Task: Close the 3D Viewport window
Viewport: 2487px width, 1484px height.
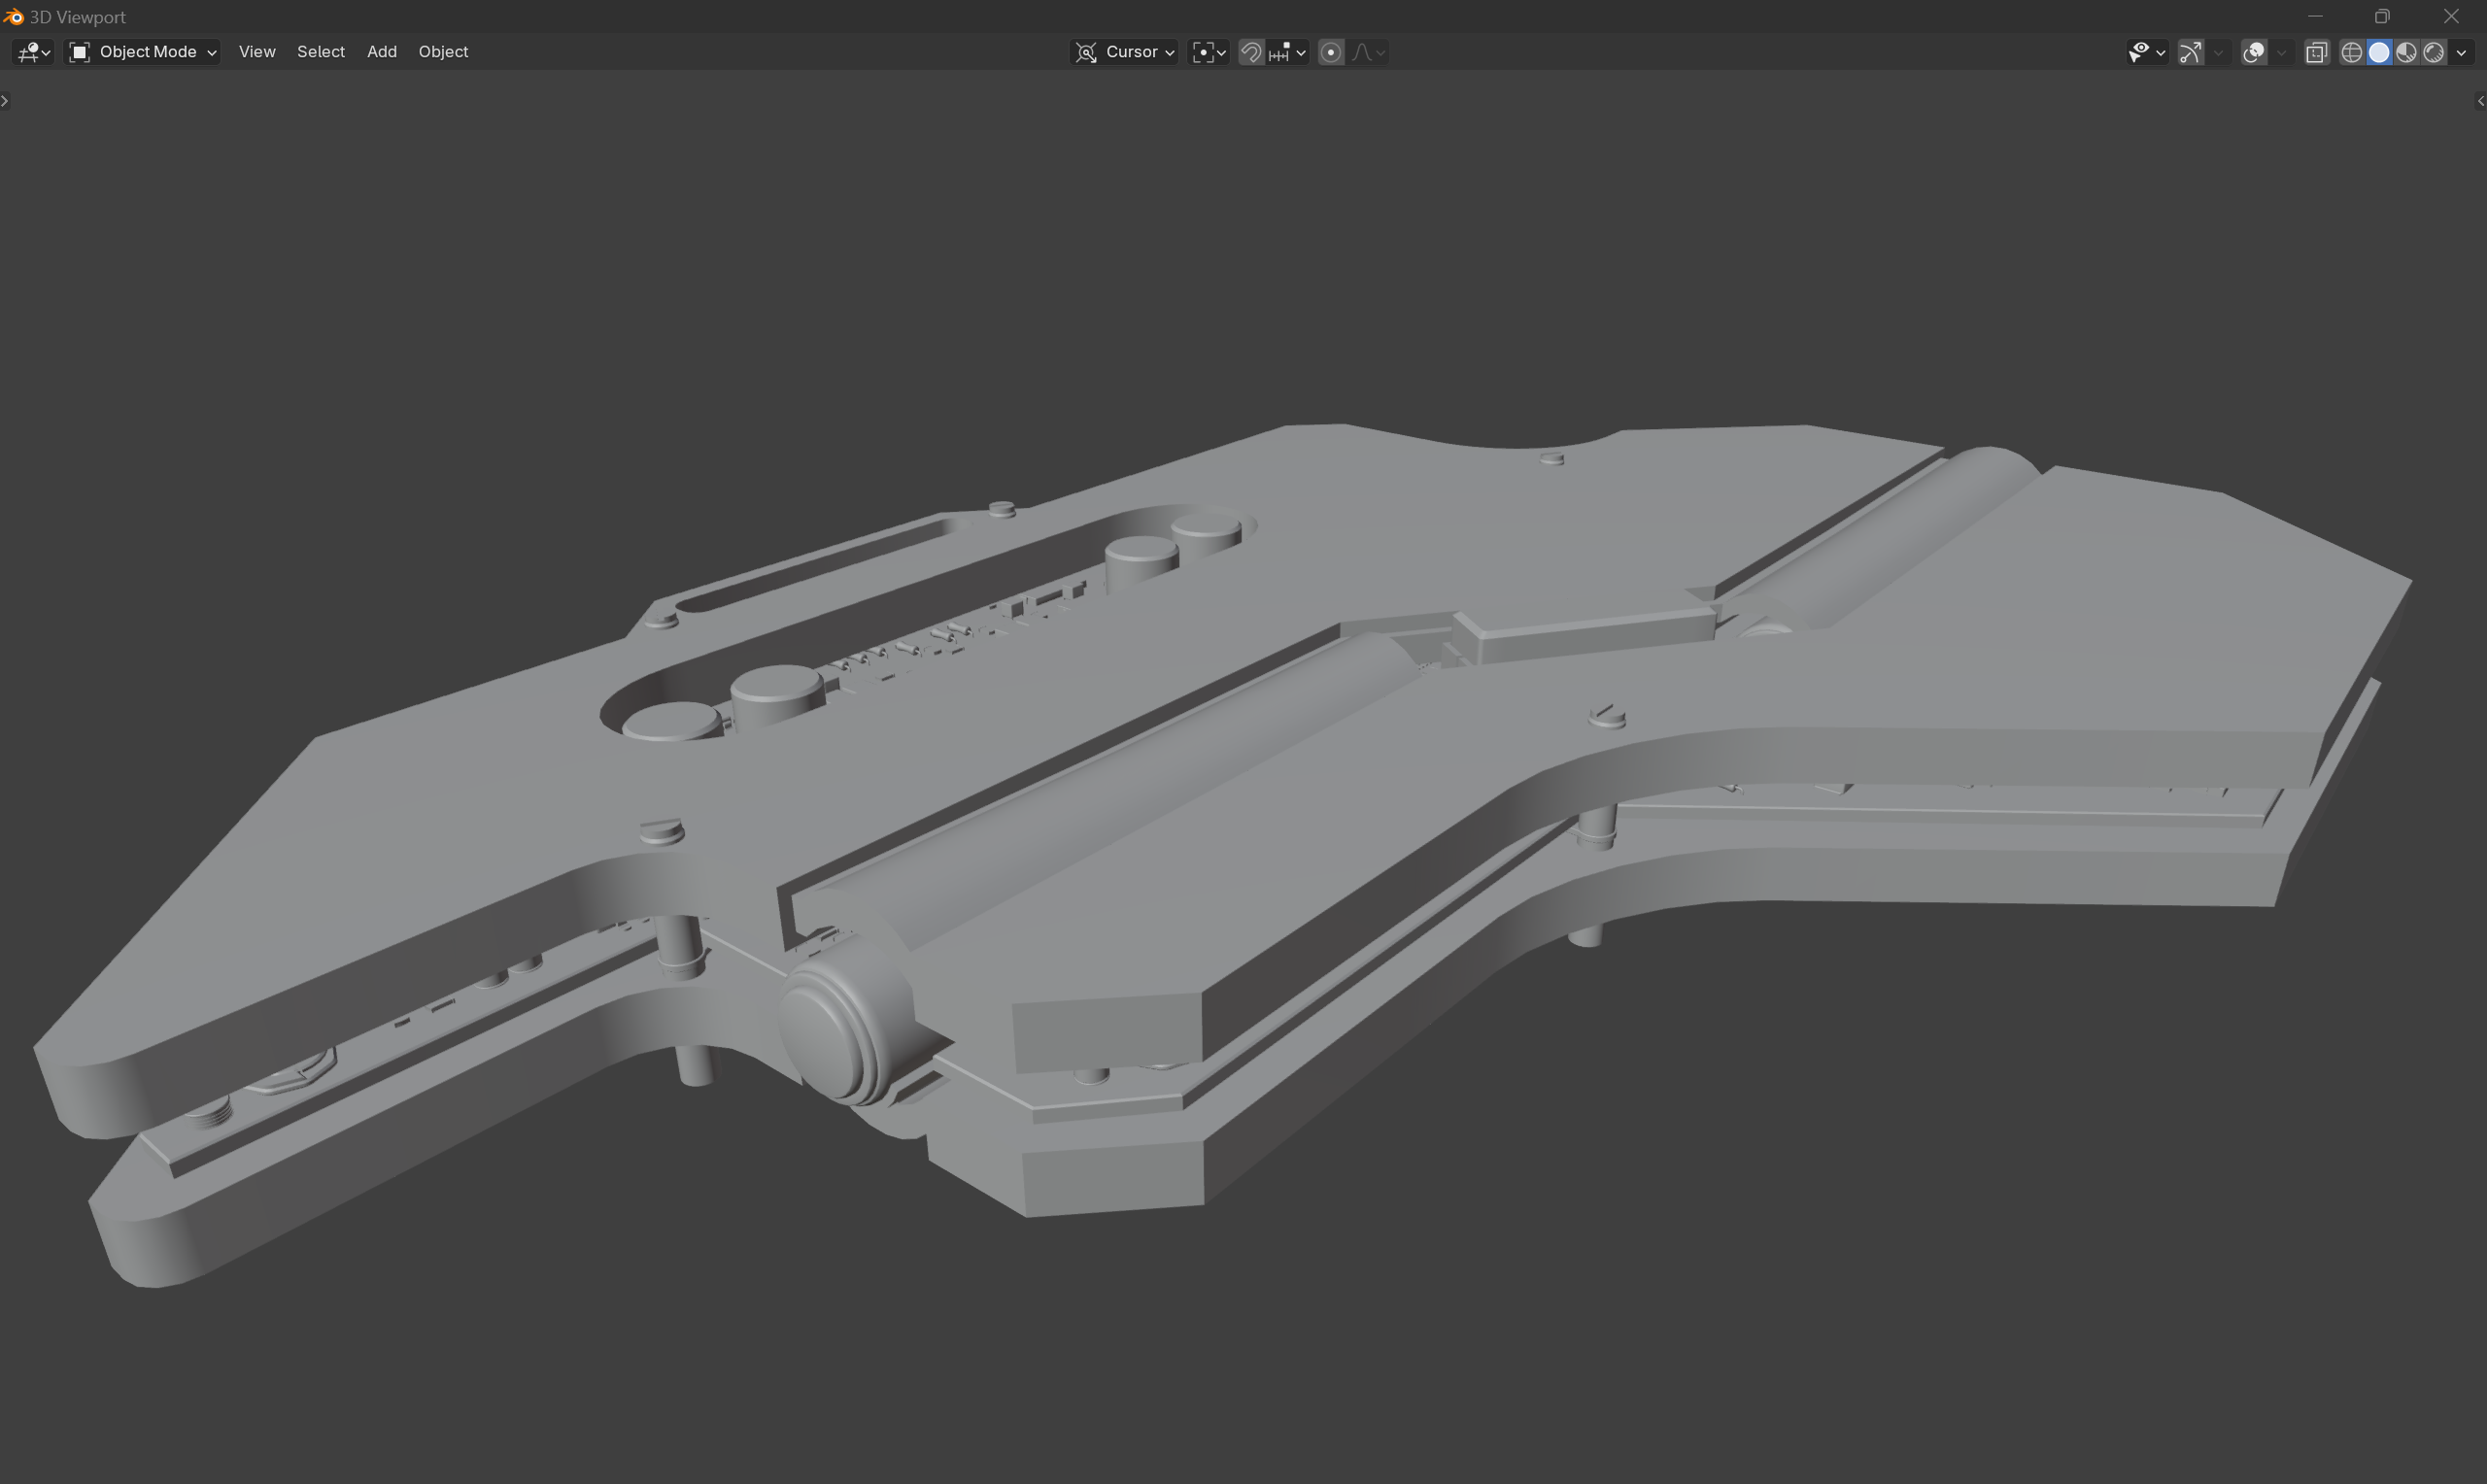Action: click(2451, 17)
